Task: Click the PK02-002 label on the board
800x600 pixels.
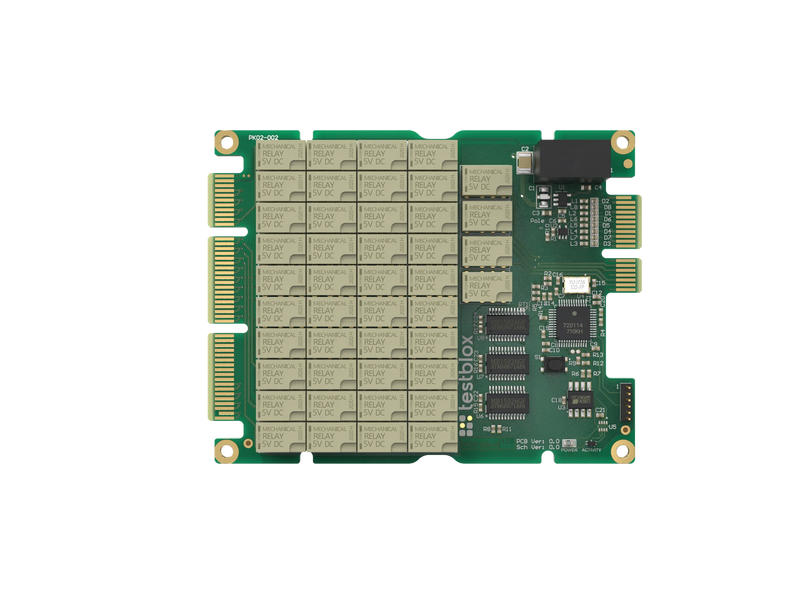Action: 263,138
